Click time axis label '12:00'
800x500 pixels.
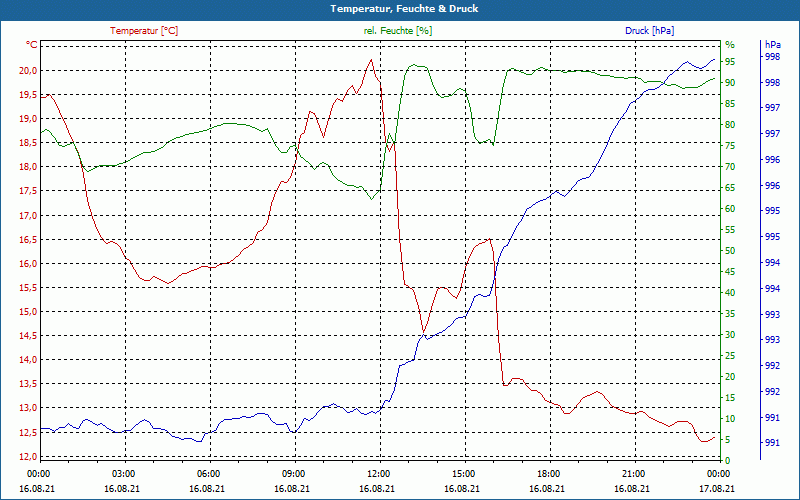[x=378, y=473]
